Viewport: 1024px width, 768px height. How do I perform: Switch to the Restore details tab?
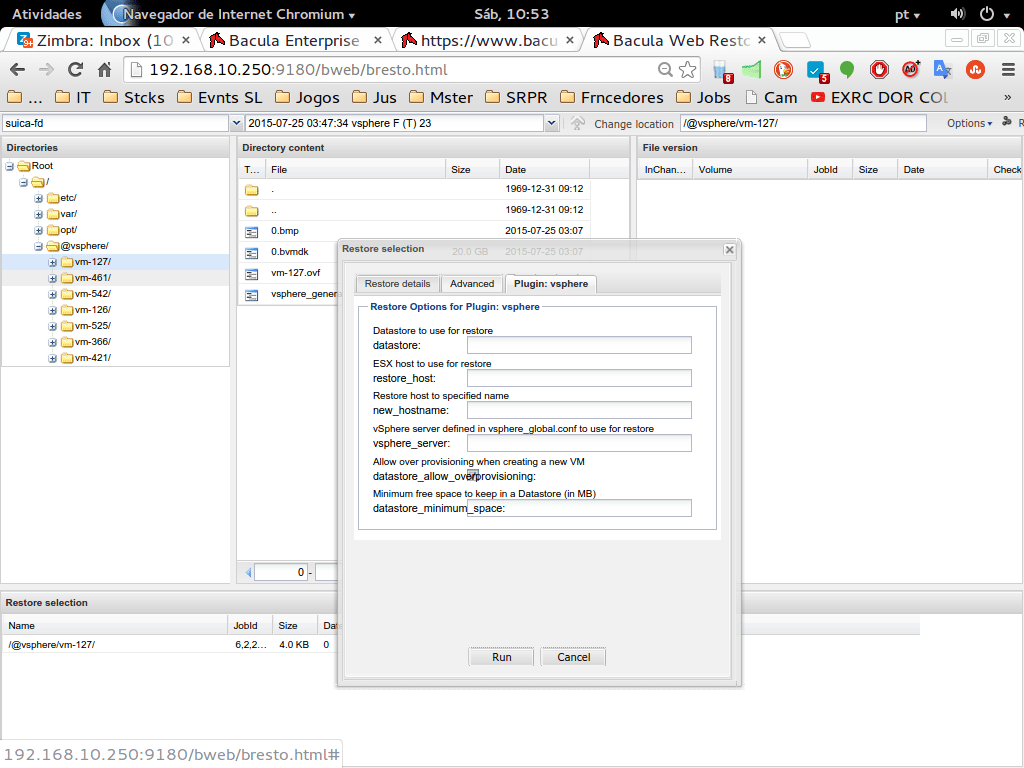click(x=397, y=283)
